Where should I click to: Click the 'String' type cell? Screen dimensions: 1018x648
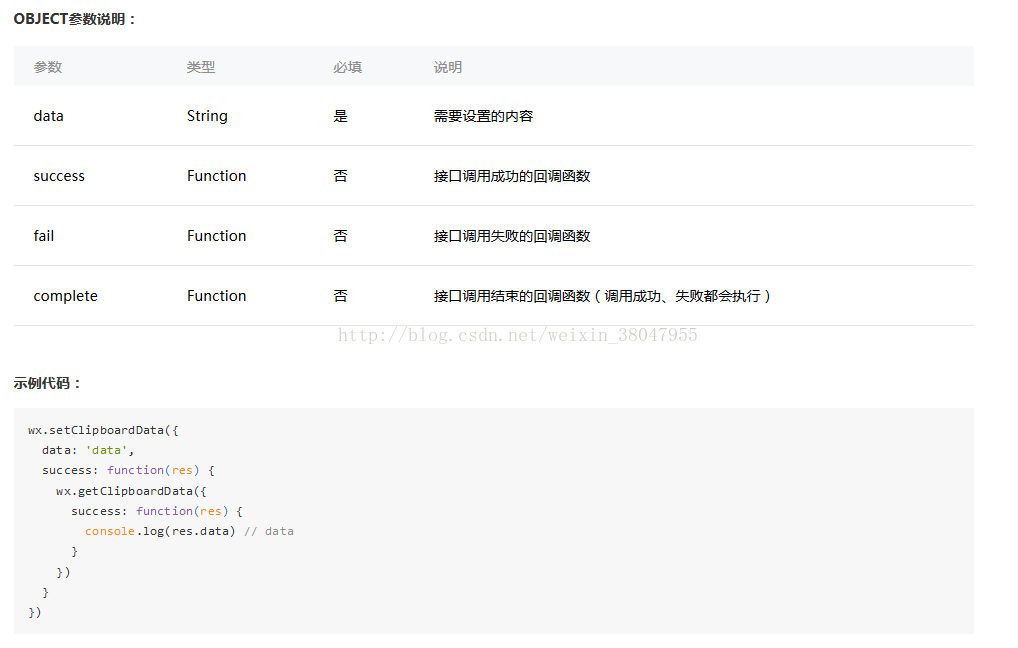click(x=207, y=116)
